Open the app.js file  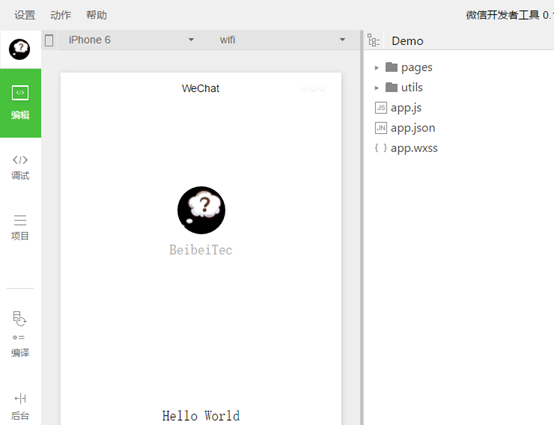coord(398,108)
